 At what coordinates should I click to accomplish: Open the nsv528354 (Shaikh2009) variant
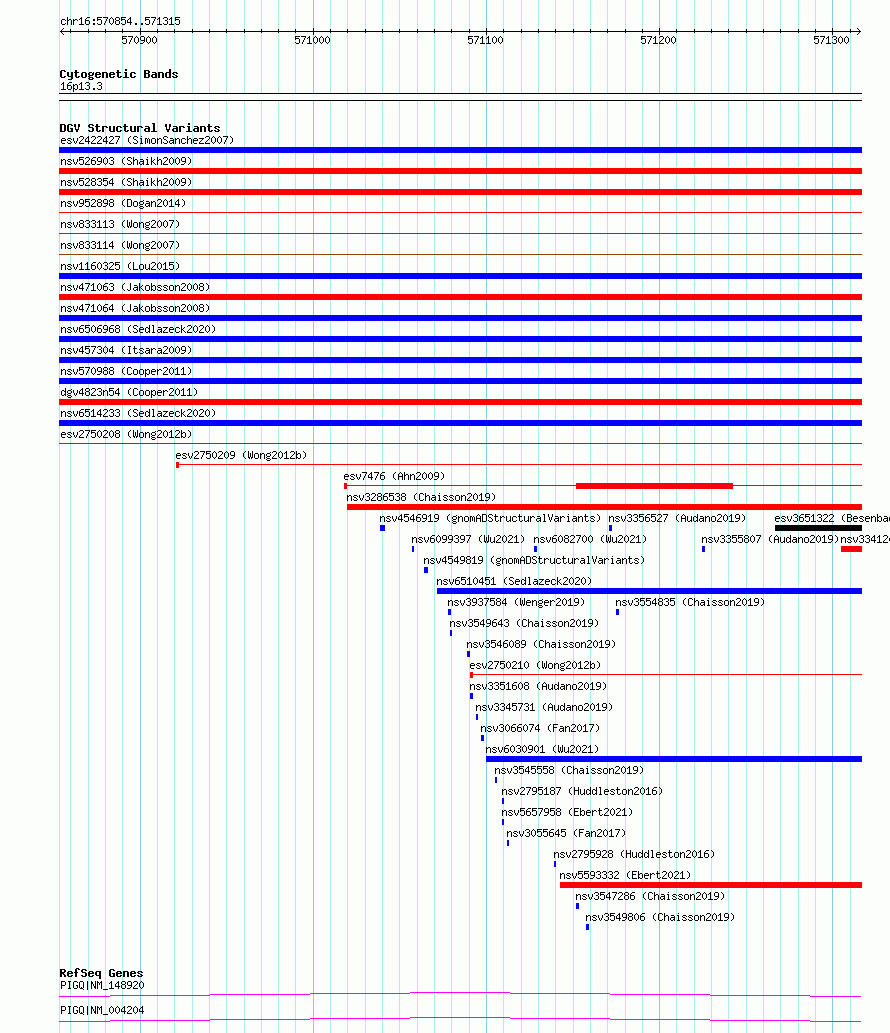[126, 182]
